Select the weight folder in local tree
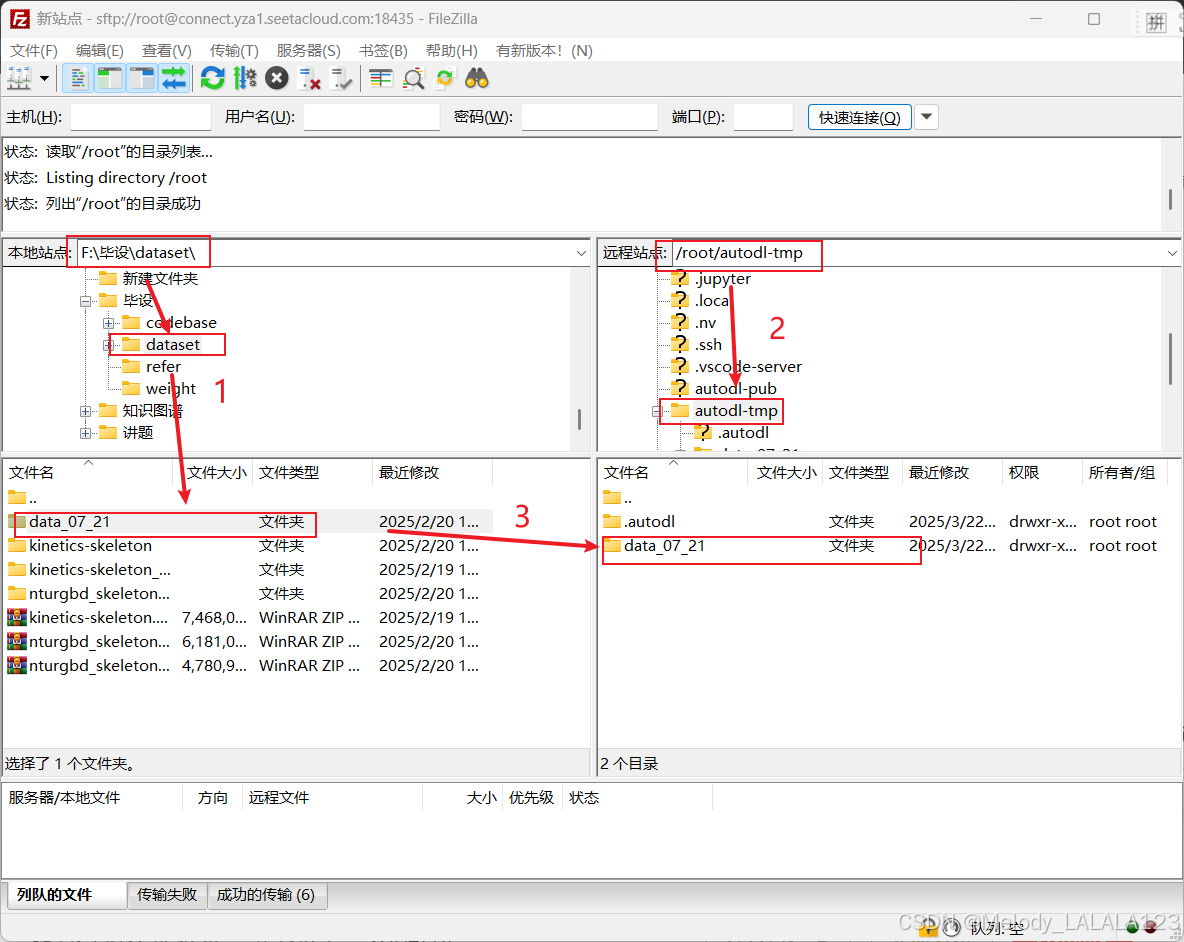Viewport: 1184px width, 942px height. [170, 389]
